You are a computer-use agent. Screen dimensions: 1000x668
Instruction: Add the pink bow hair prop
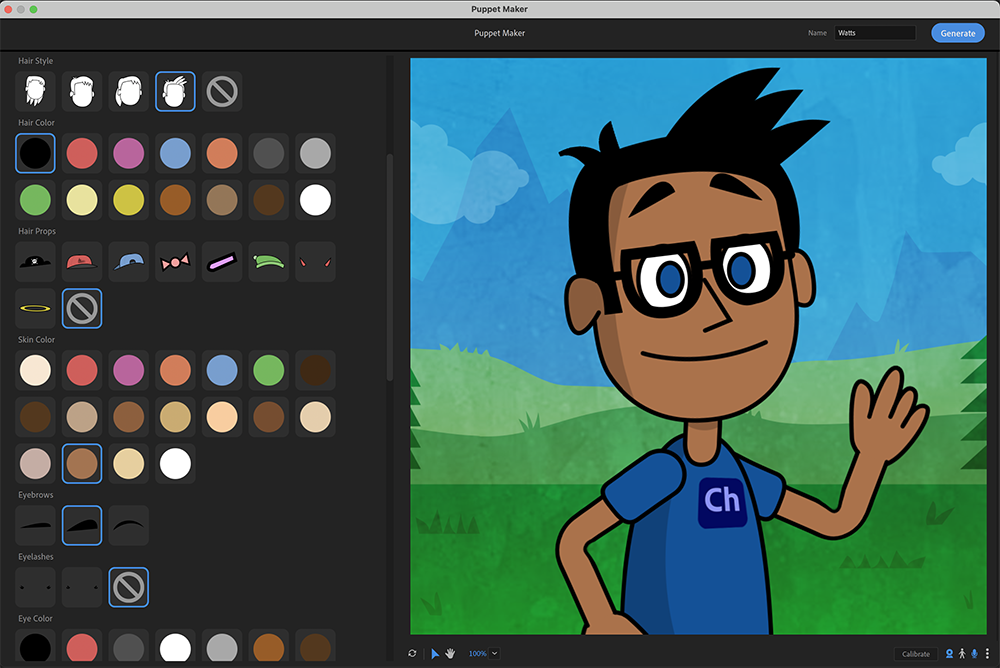[x=175, y=262]
